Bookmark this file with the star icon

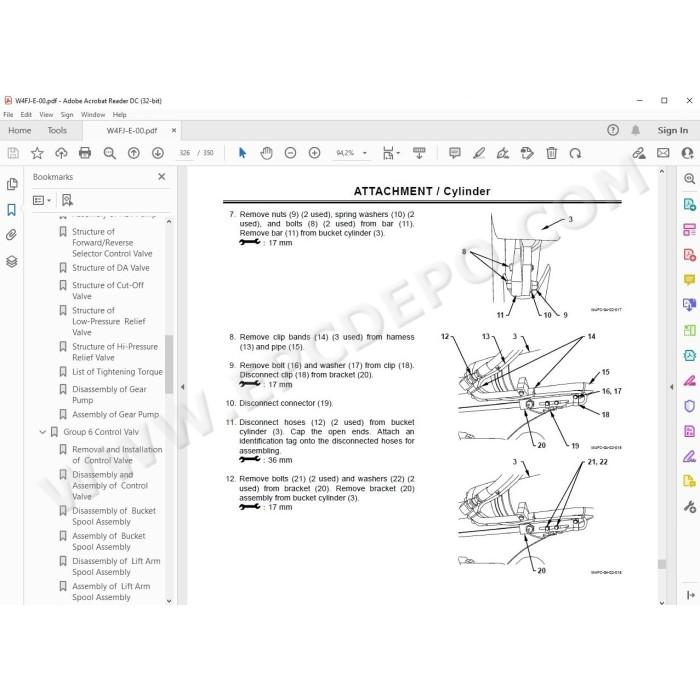tap(37, 153)
